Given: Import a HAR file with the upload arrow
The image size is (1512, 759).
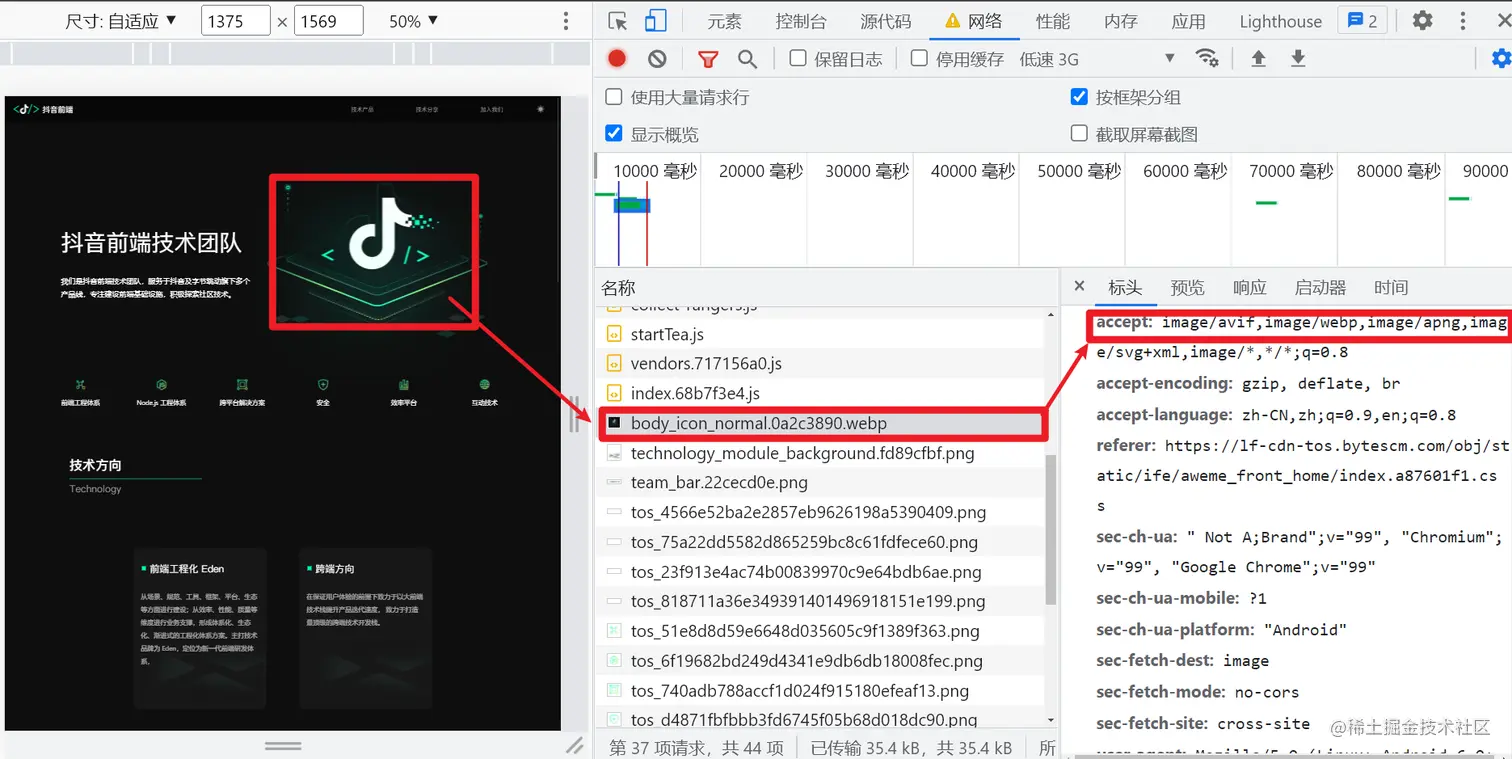Looking at the screenshot, I should 1258,59.
